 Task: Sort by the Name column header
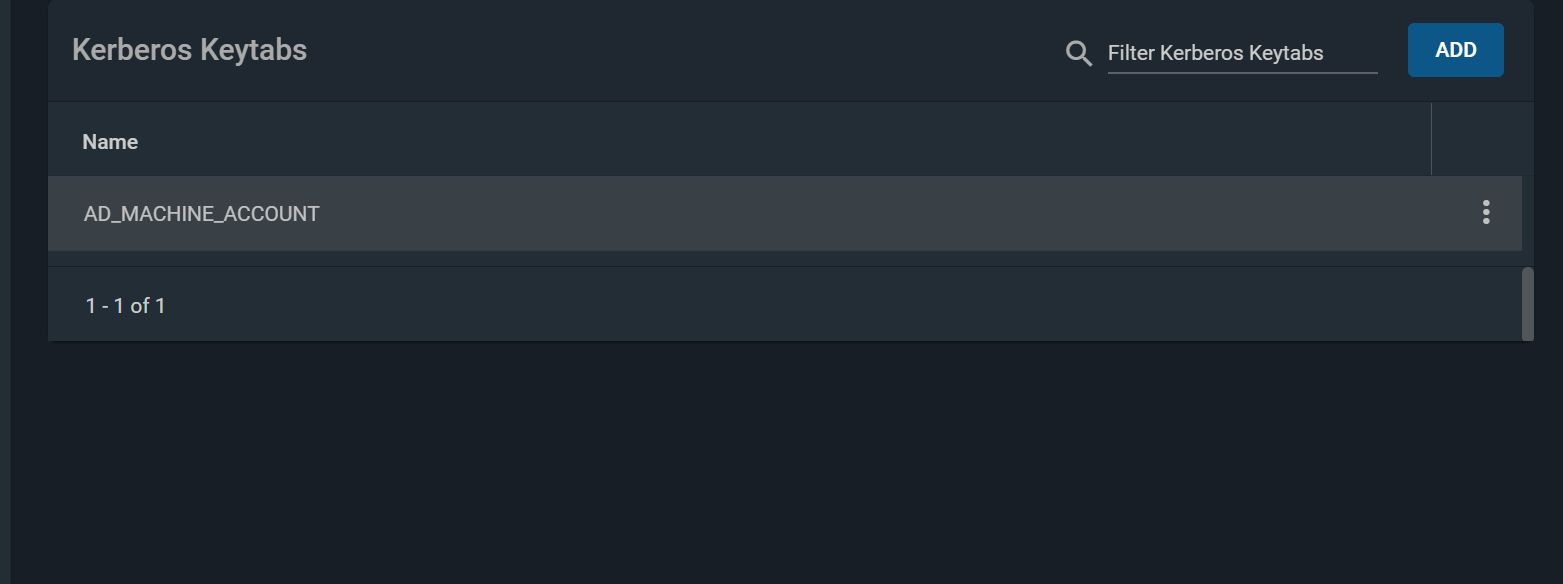point(110,142)
